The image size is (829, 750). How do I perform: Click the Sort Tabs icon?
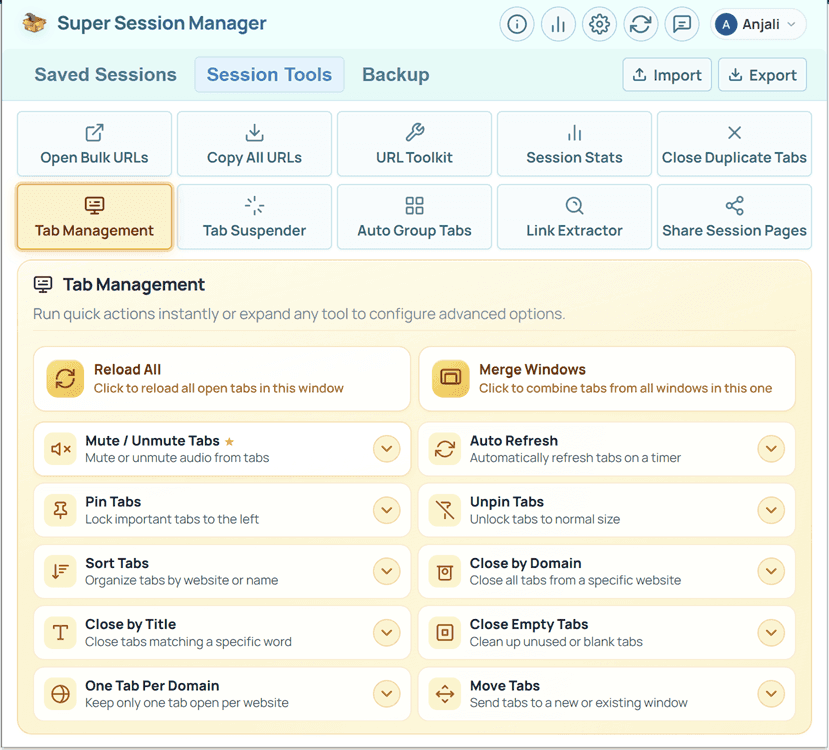click(x=61, y=571)
